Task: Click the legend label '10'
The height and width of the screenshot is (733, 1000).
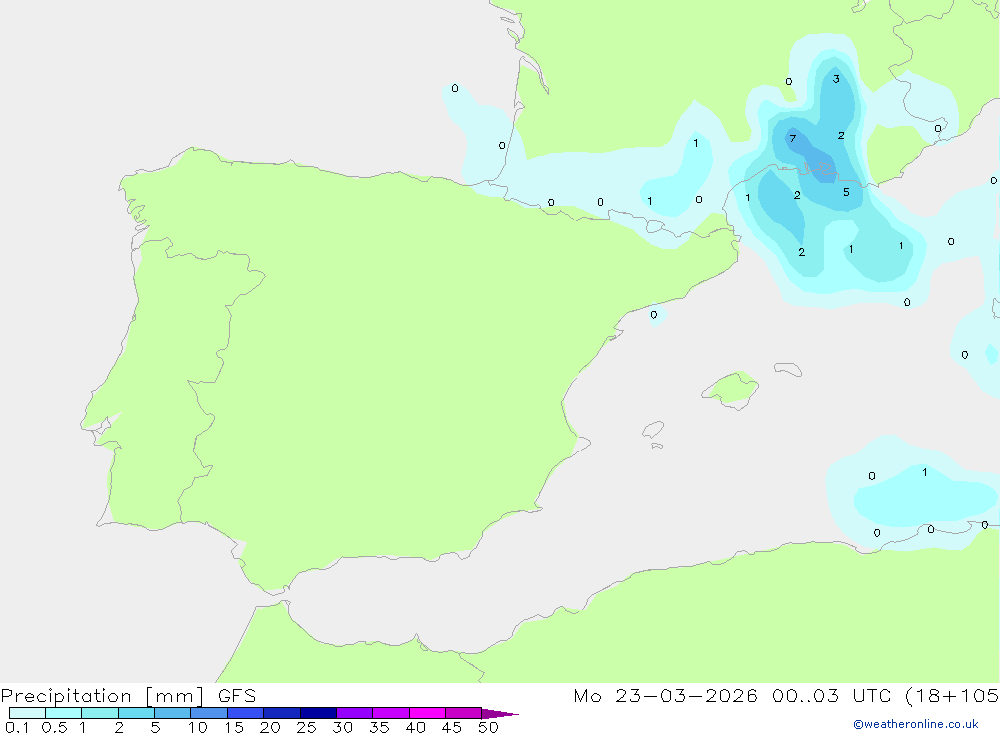Action: (198, 727)
